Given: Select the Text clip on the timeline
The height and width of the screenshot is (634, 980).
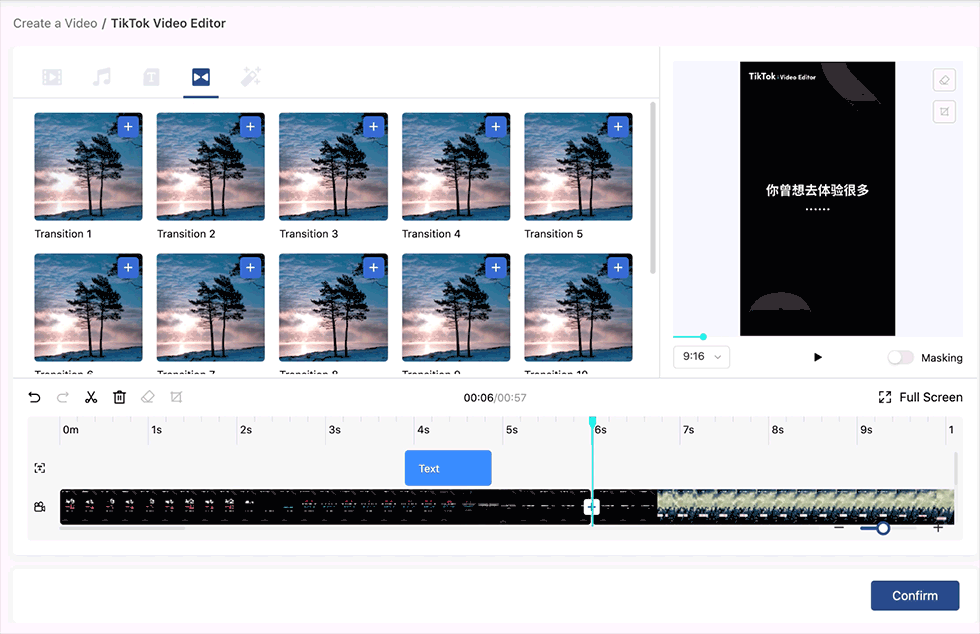Looking at the screenshot, I should 447,467.
